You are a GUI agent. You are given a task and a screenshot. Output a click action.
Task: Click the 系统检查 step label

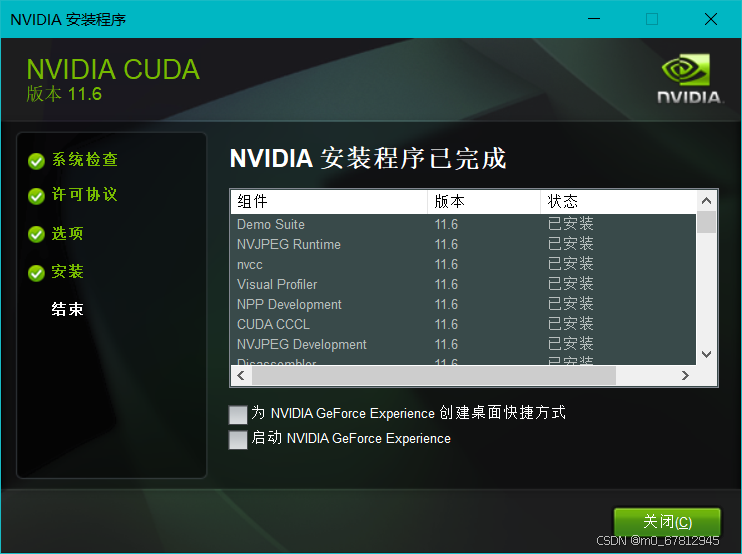[x=85, y=159]
